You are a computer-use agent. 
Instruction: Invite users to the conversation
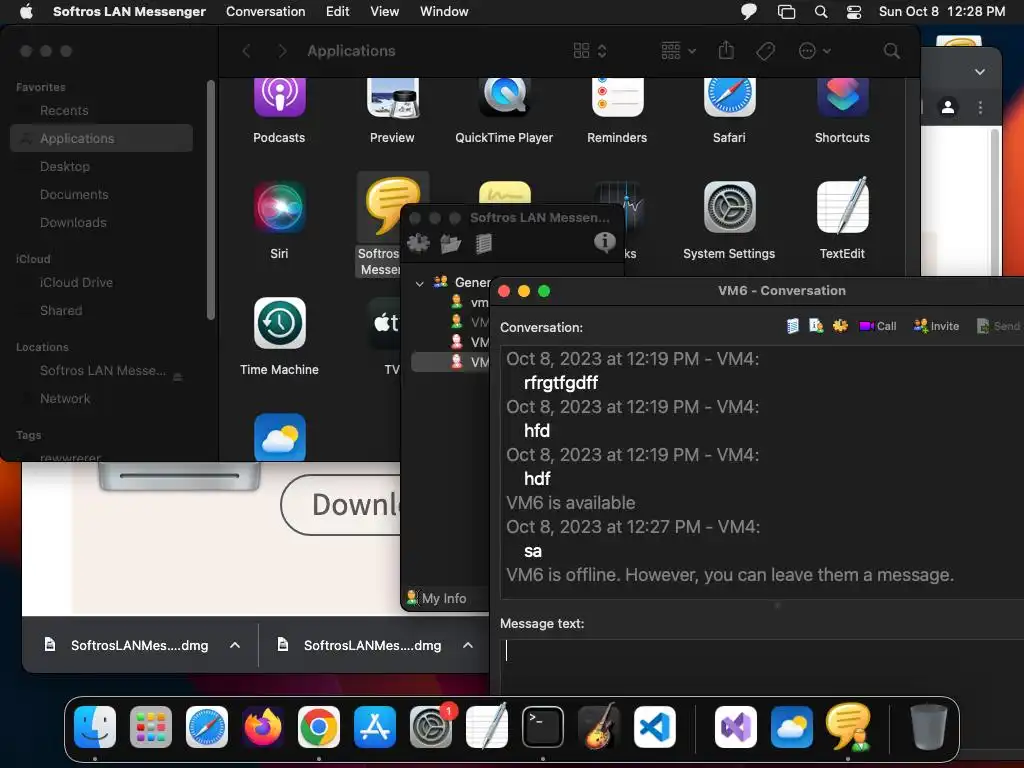936,326
